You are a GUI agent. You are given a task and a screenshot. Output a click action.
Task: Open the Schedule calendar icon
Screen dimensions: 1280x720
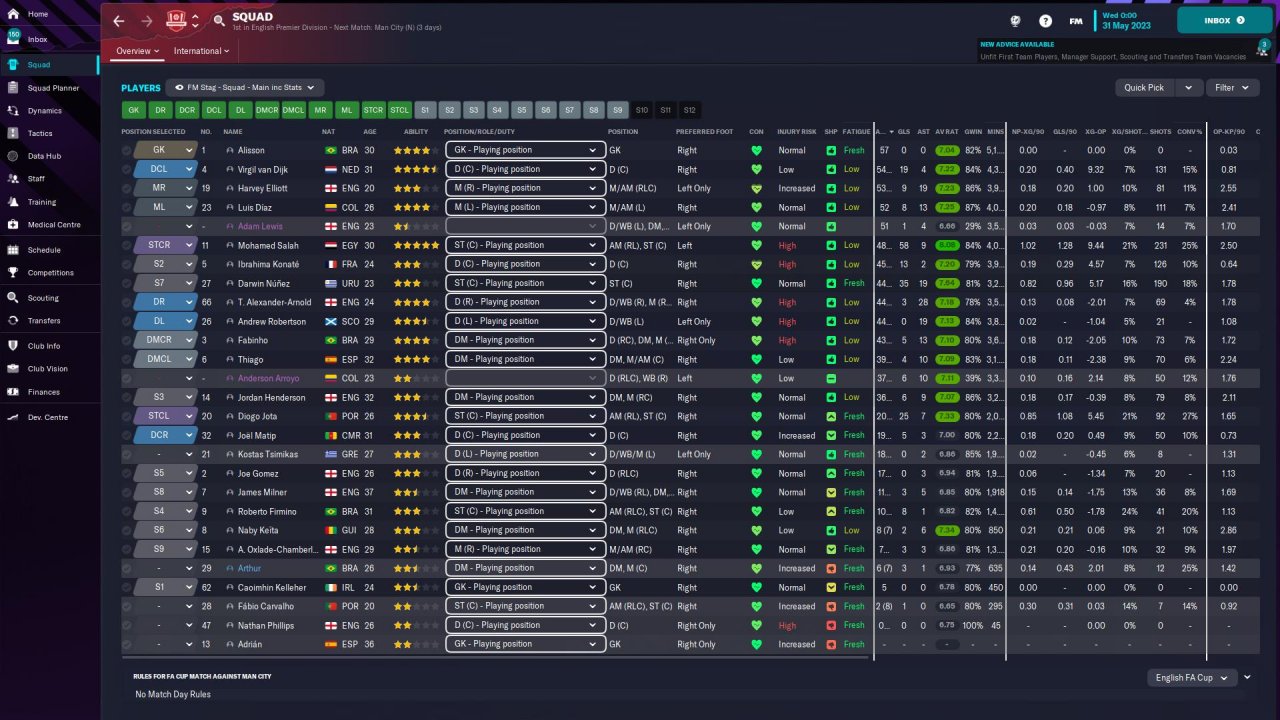click(x=13, y=250)
